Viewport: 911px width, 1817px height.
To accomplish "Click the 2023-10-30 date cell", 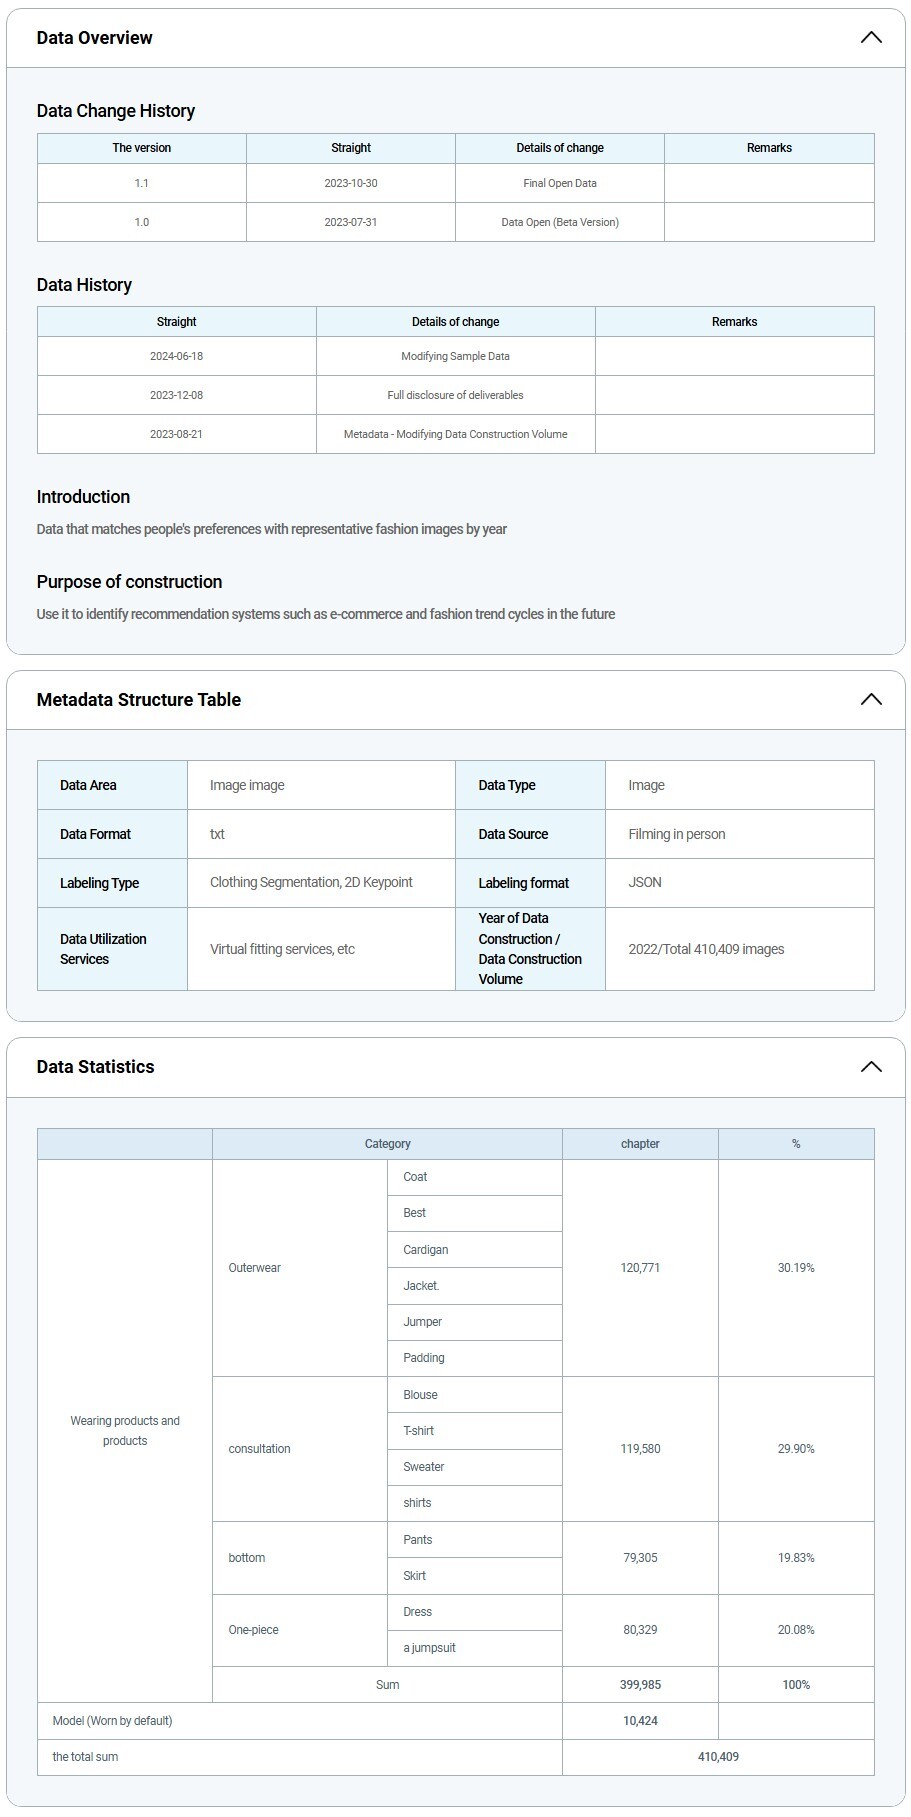I will (x=351, y=183).
